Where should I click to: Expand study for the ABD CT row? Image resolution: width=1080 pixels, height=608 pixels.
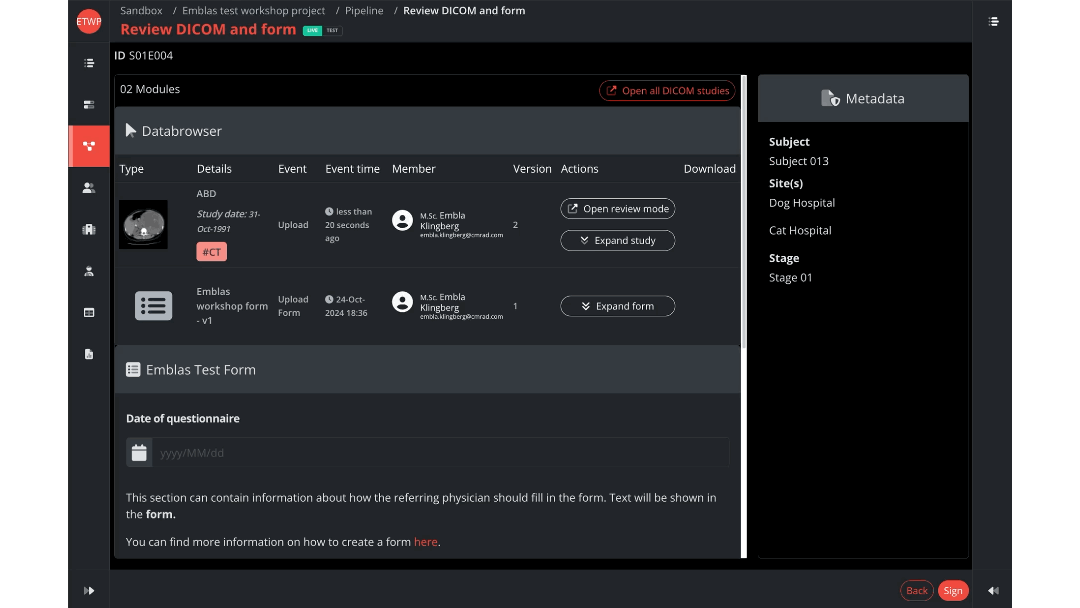617,240
